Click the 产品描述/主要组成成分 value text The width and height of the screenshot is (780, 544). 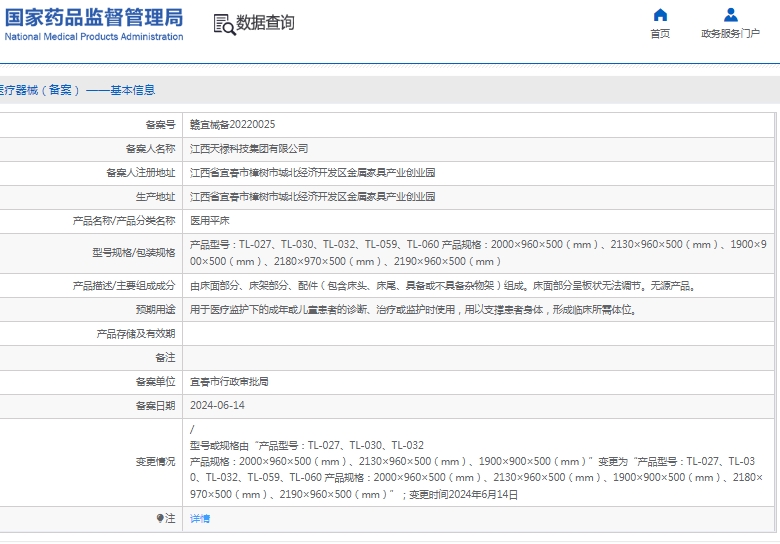[x=442, y=285]
